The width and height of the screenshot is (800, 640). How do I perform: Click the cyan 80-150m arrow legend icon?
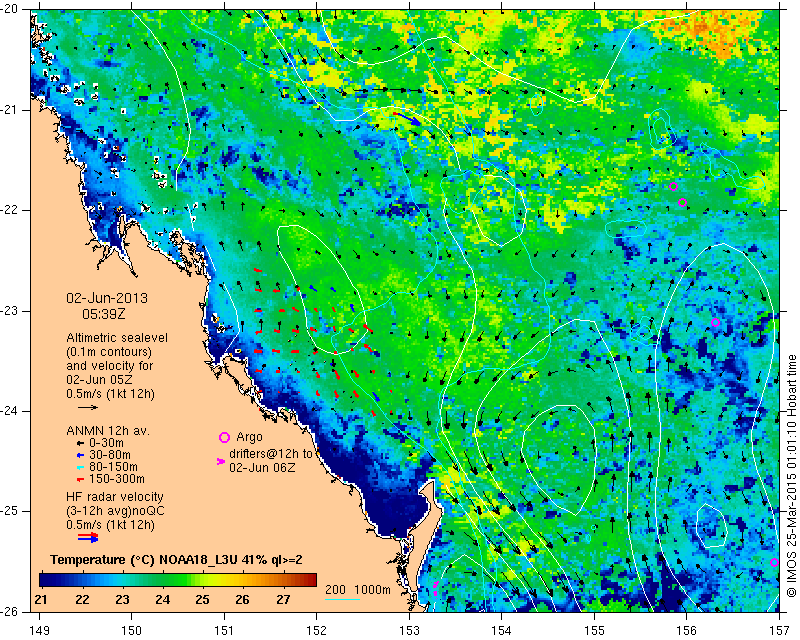click(80, 467)
